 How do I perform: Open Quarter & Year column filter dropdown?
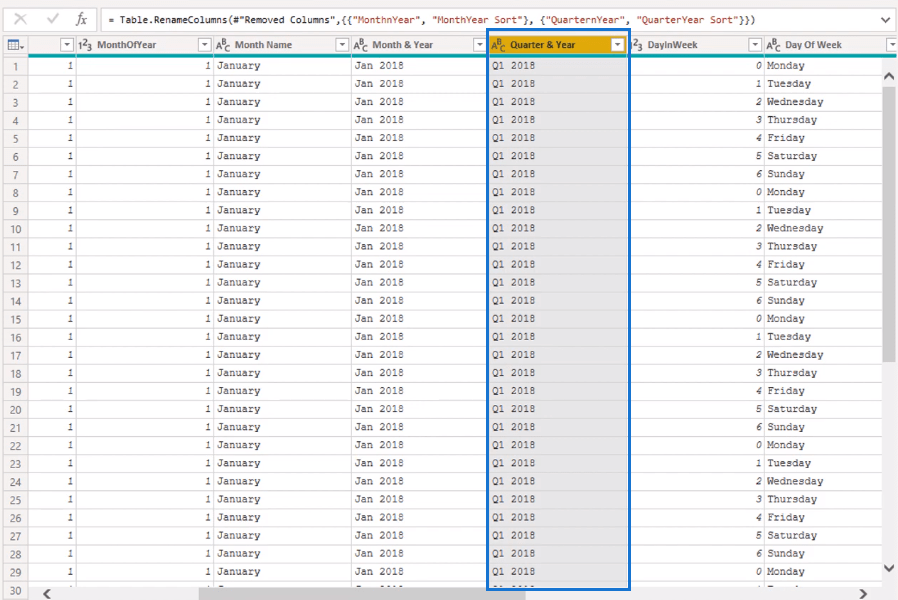click(x=617, y=45)
